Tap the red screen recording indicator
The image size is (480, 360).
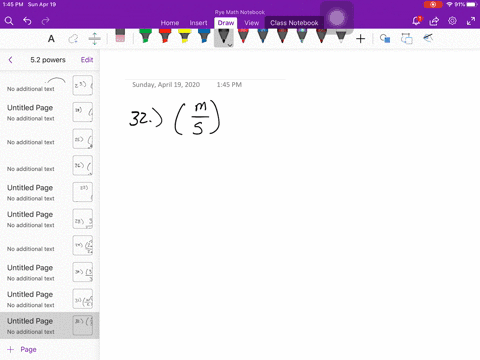pyautogui.click(x=433, y=4)
